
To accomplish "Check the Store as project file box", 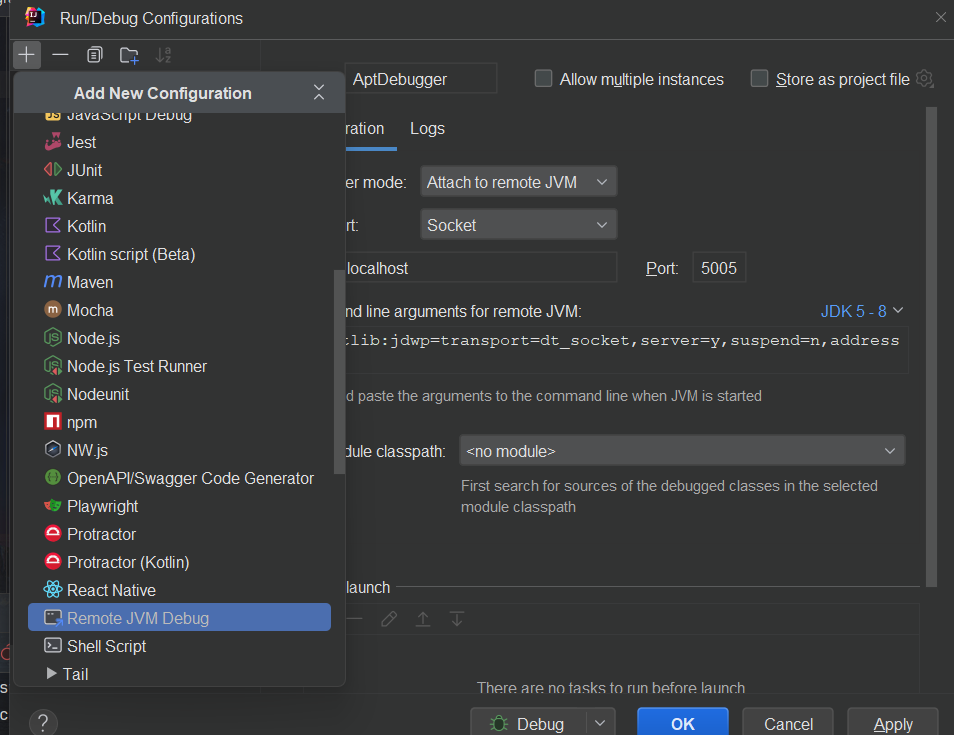I will click(759, 78).
